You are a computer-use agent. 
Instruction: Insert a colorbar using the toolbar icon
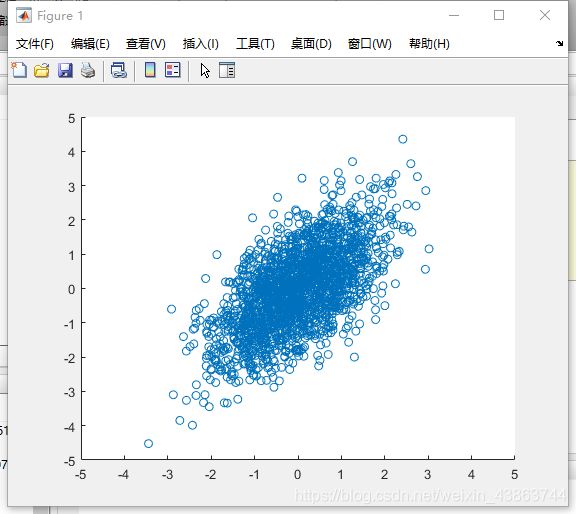(150, 70)
